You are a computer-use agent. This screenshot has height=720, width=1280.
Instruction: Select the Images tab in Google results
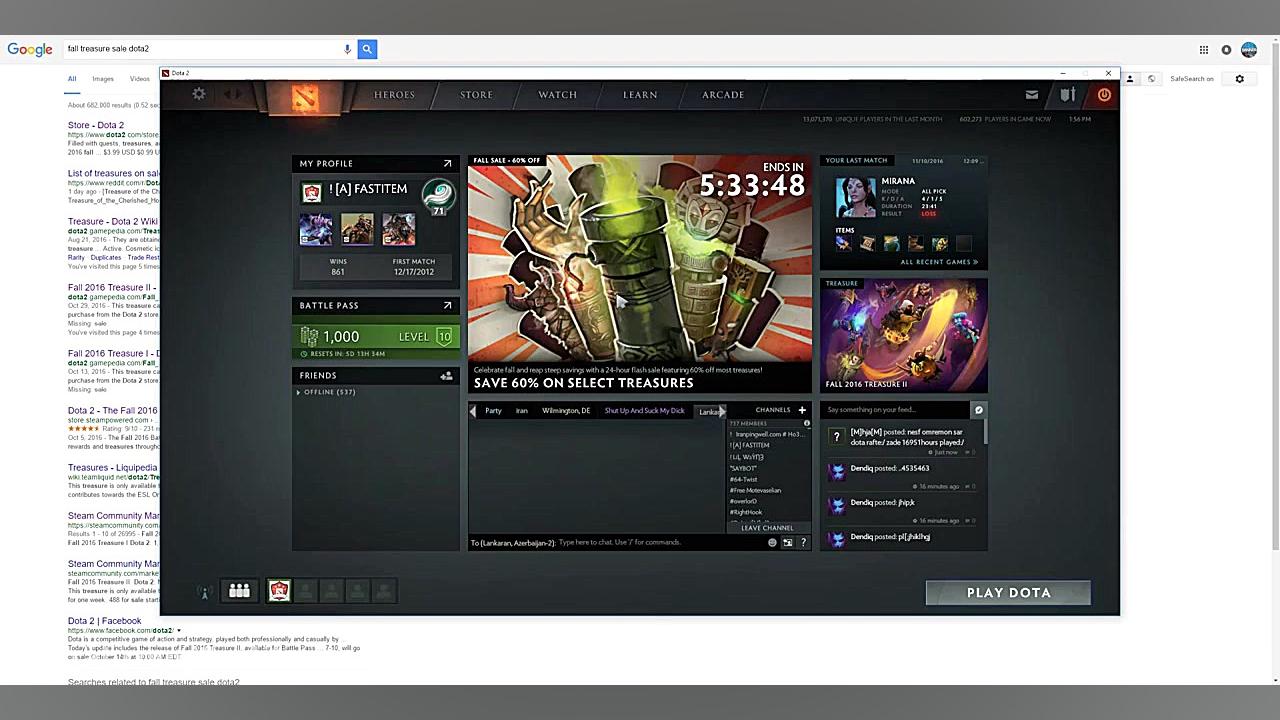coord(103,79)
